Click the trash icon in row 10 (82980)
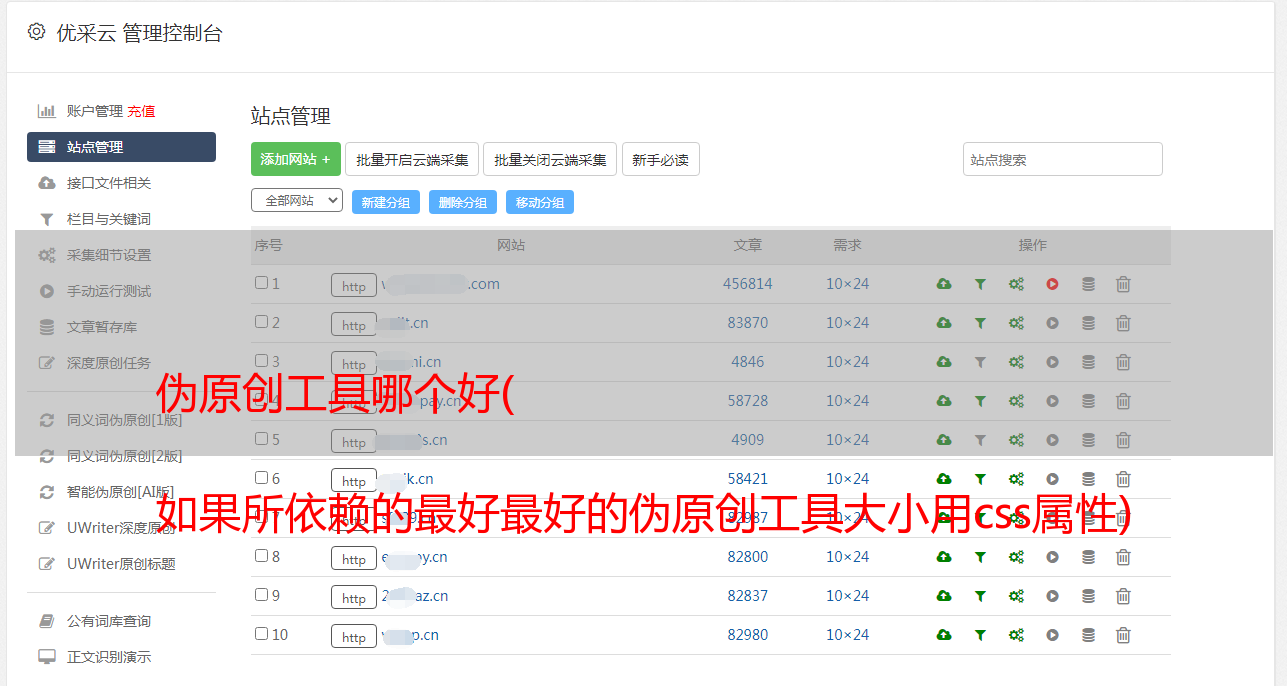 coord(1123,635)
